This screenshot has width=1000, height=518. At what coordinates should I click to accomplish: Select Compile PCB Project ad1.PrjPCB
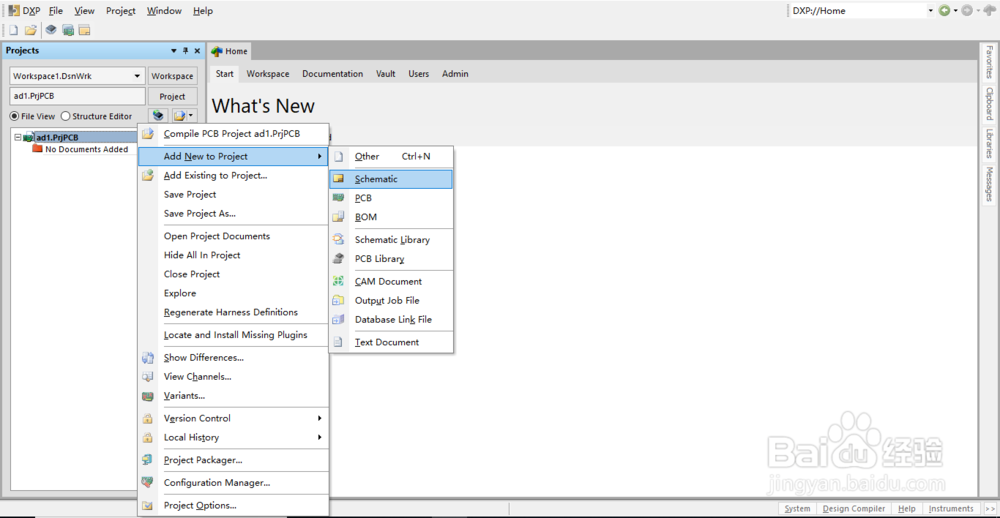pyautogui.click(x=233, y=134)
